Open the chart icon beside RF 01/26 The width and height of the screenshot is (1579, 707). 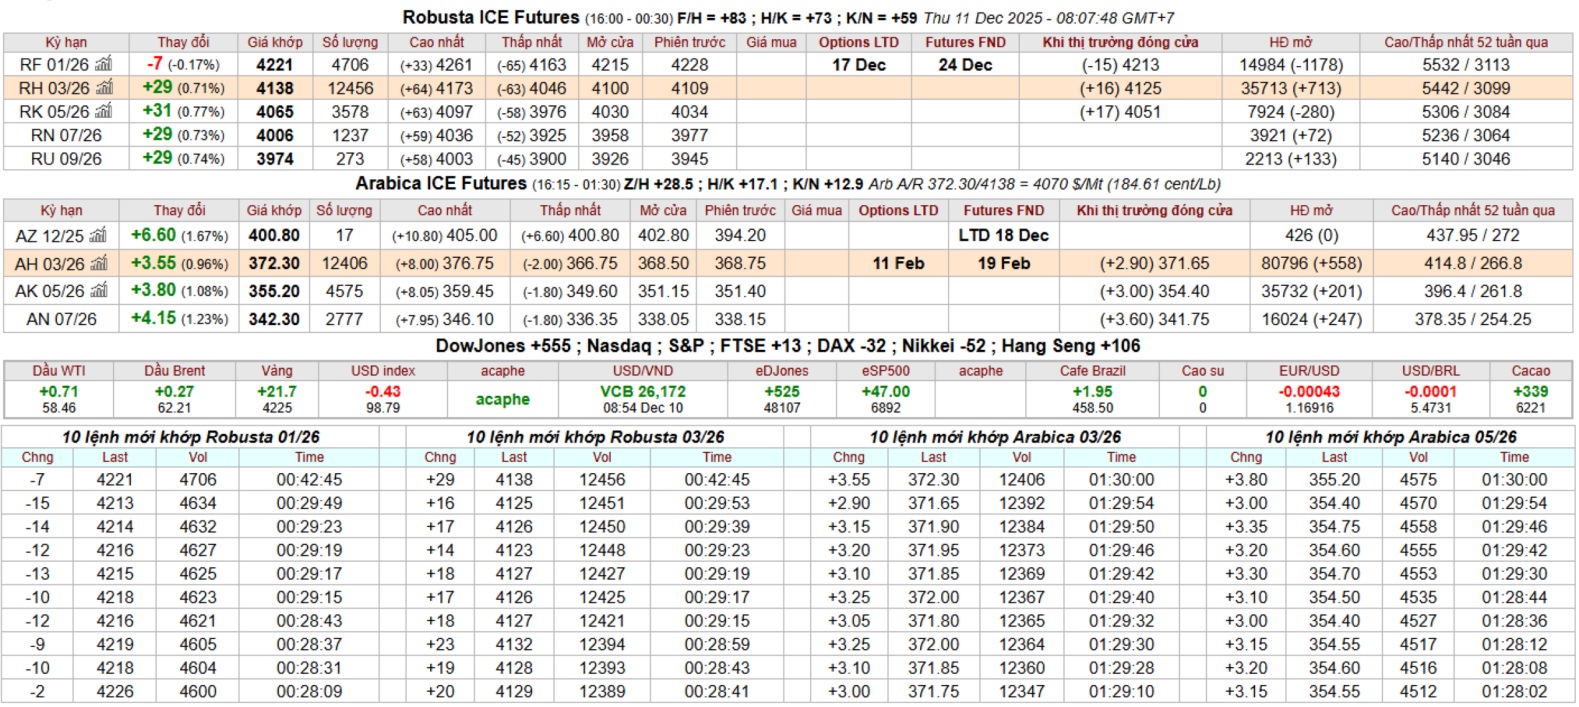pos(104,65)
